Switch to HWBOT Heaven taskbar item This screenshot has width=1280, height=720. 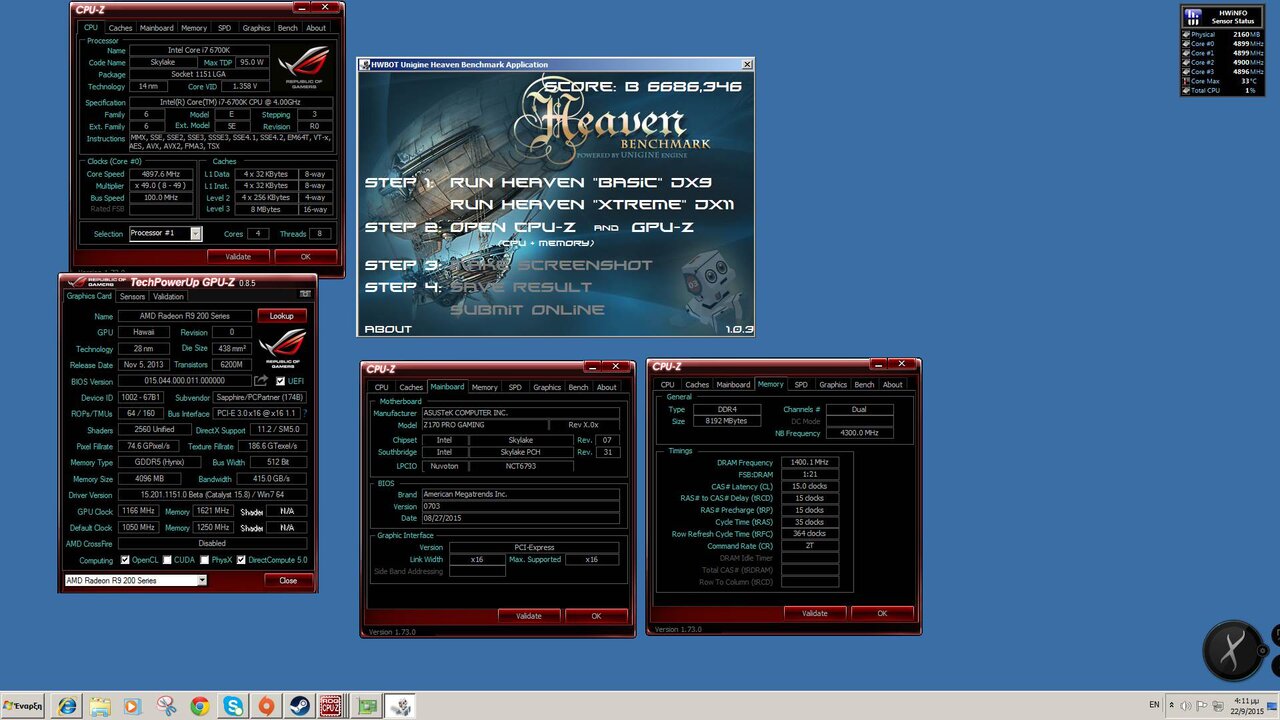(400, 706)
